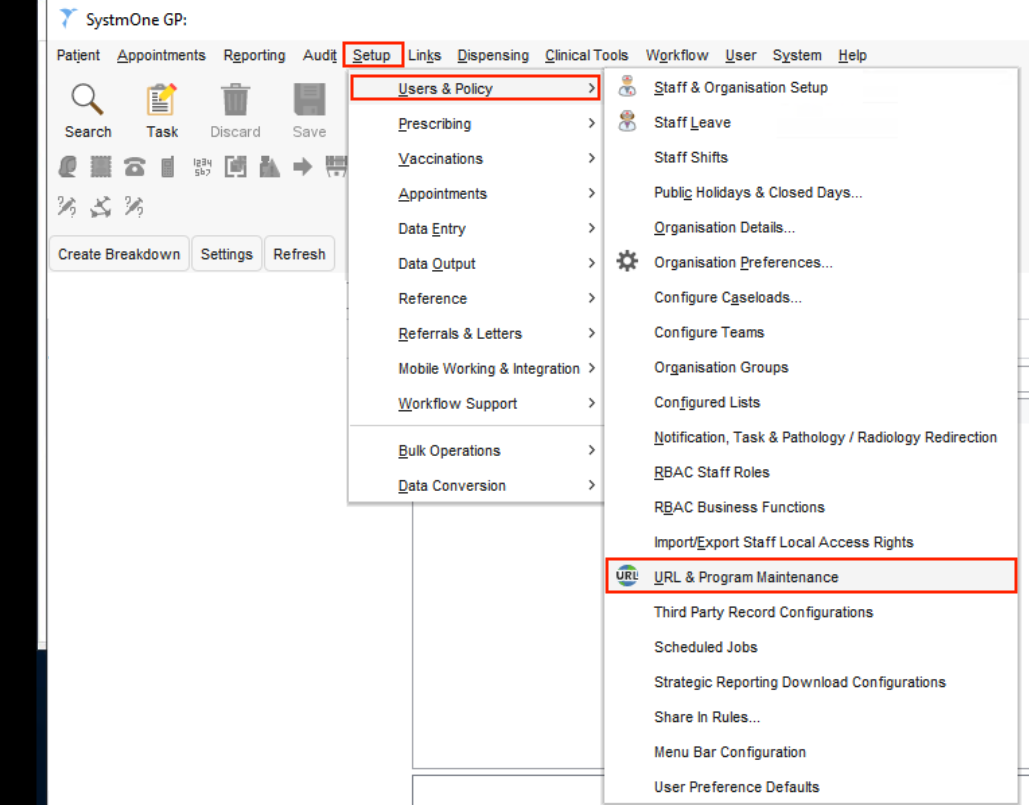Click the Organisation Preferences gear icon

click(627, 261)
